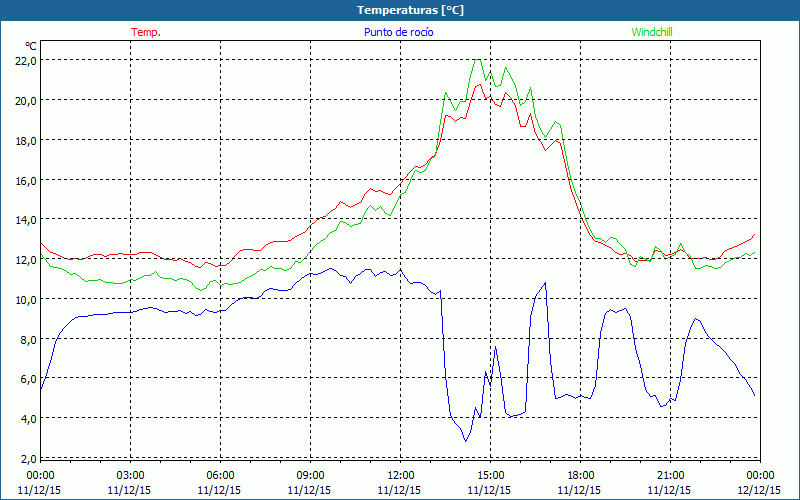Viewport: 800px width, 500px height.
Task: Select the red 'Temp.' legend label
Action: [146, 32]
